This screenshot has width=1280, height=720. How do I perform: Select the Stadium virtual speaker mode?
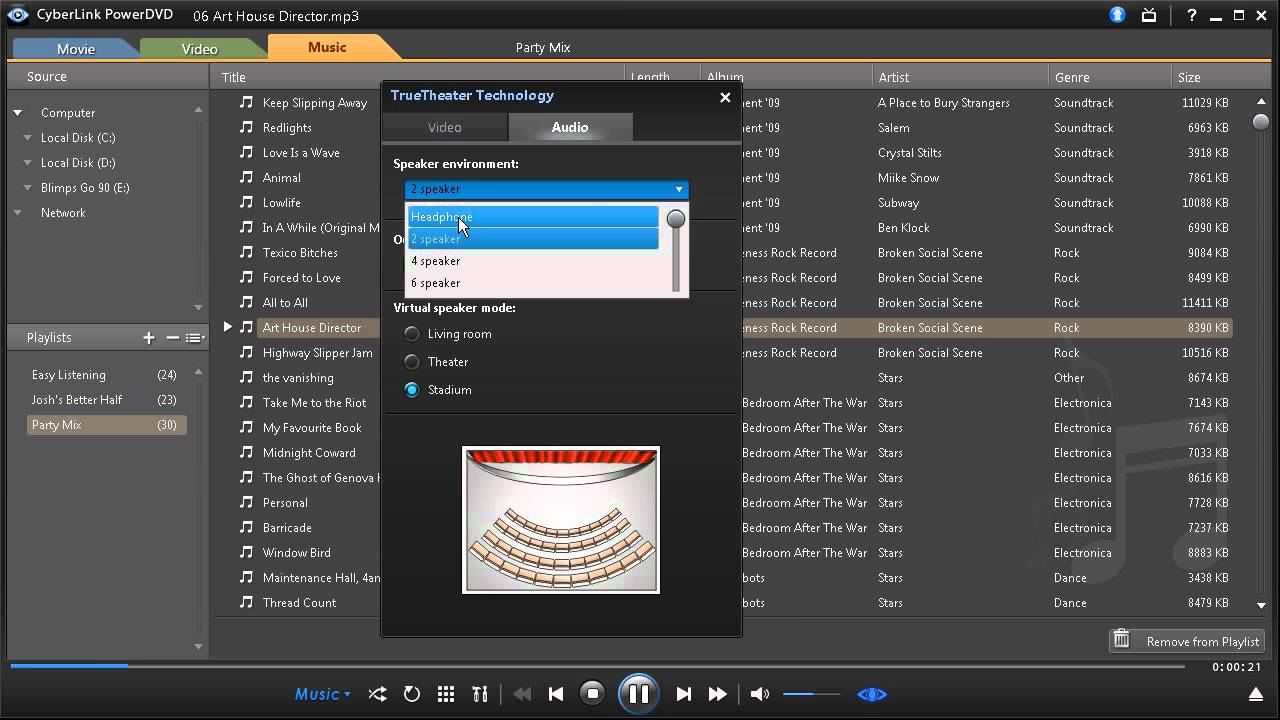[412, 390]
